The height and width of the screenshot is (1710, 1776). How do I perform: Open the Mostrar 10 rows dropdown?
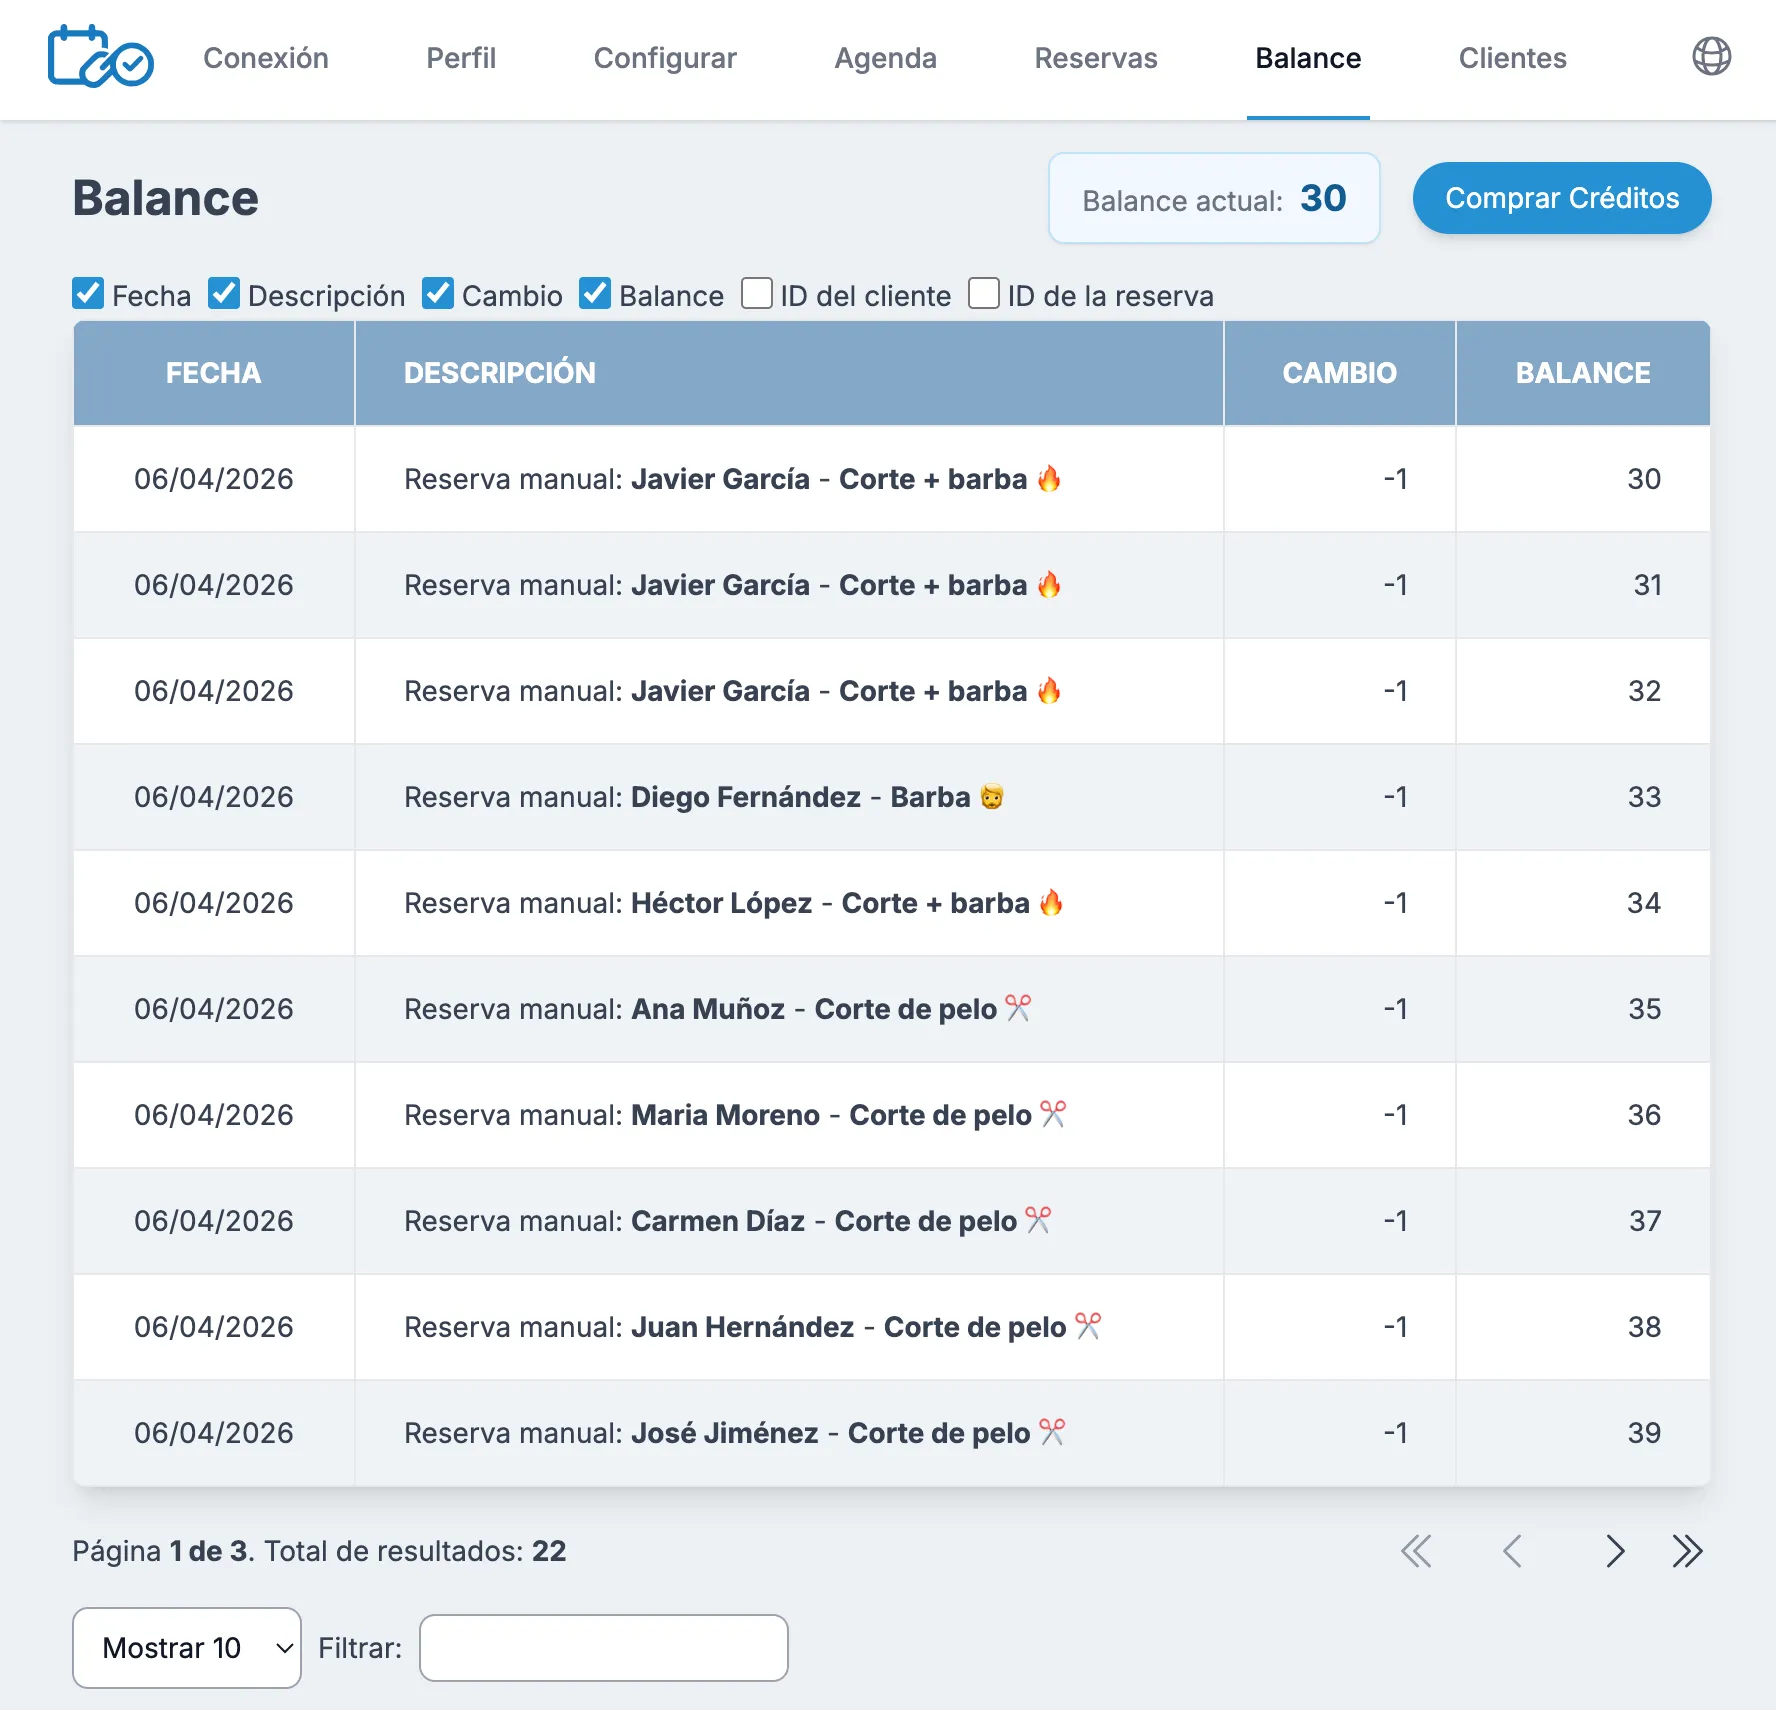point(187,1647)
